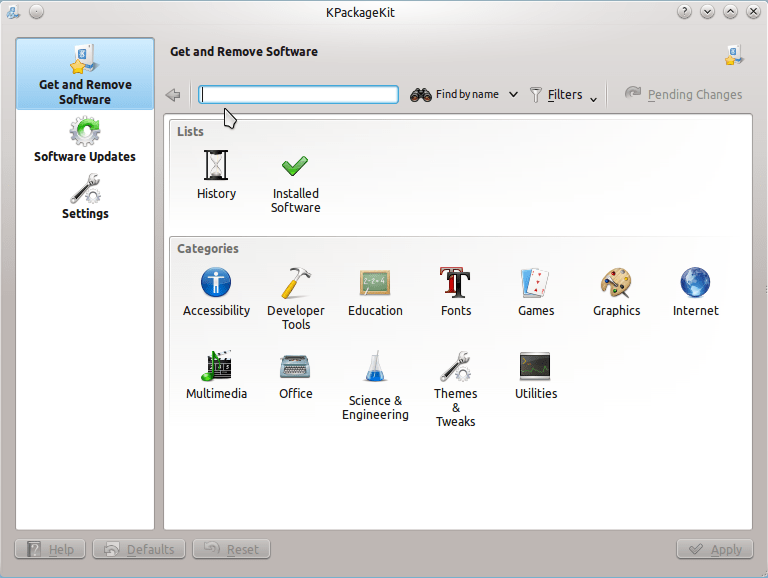This screenshot has width=768, height=578.
Task: Open the Graphics category
Action: [x=616, y=292]
